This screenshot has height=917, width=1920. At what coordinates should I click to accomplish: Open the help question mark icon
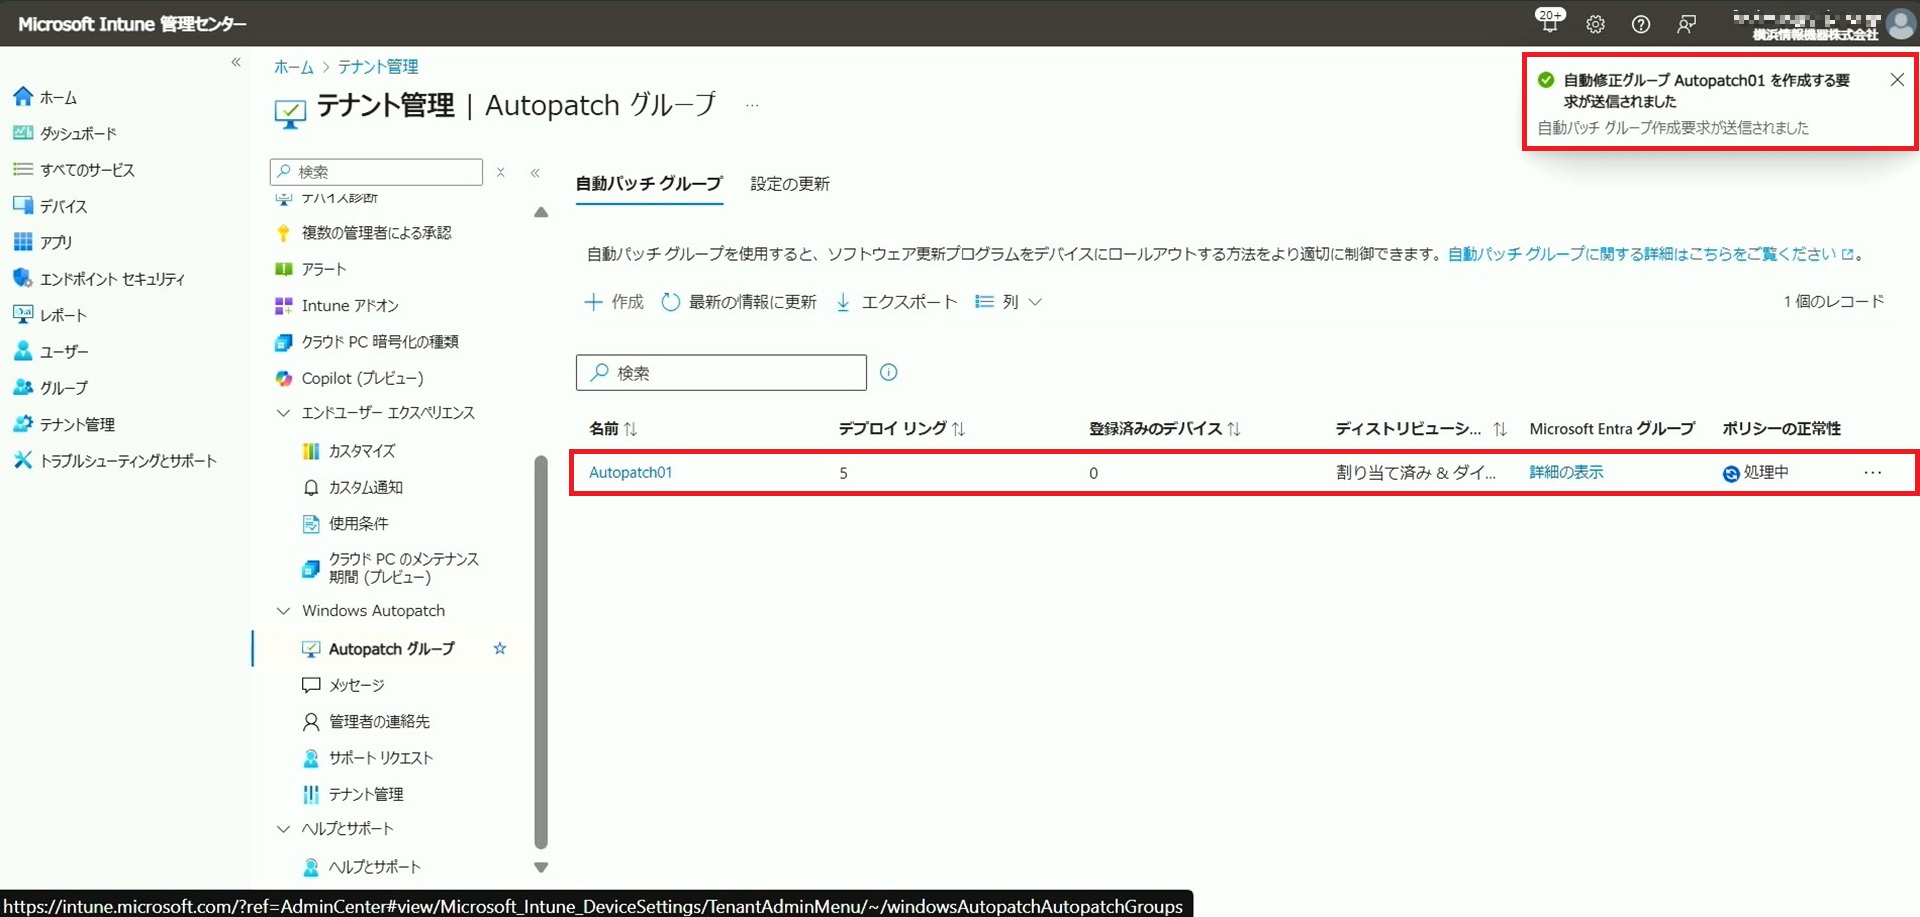1641,24
